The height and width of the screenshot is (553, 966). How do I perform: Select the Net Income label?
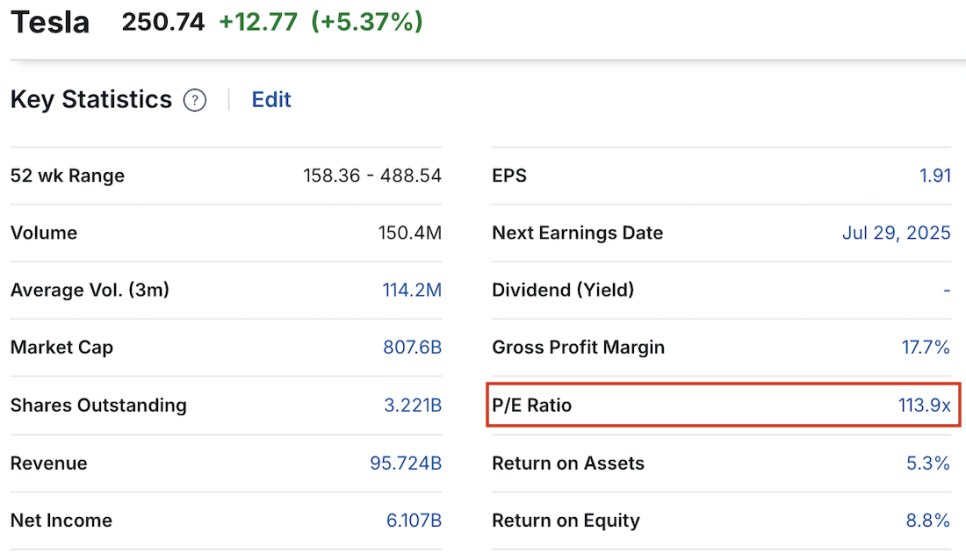[x=62, y=520]
